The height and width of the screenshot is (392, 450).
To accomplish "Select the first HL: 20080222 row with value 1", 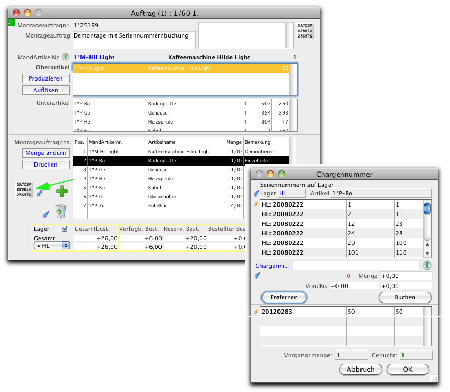I will (341, 204).
